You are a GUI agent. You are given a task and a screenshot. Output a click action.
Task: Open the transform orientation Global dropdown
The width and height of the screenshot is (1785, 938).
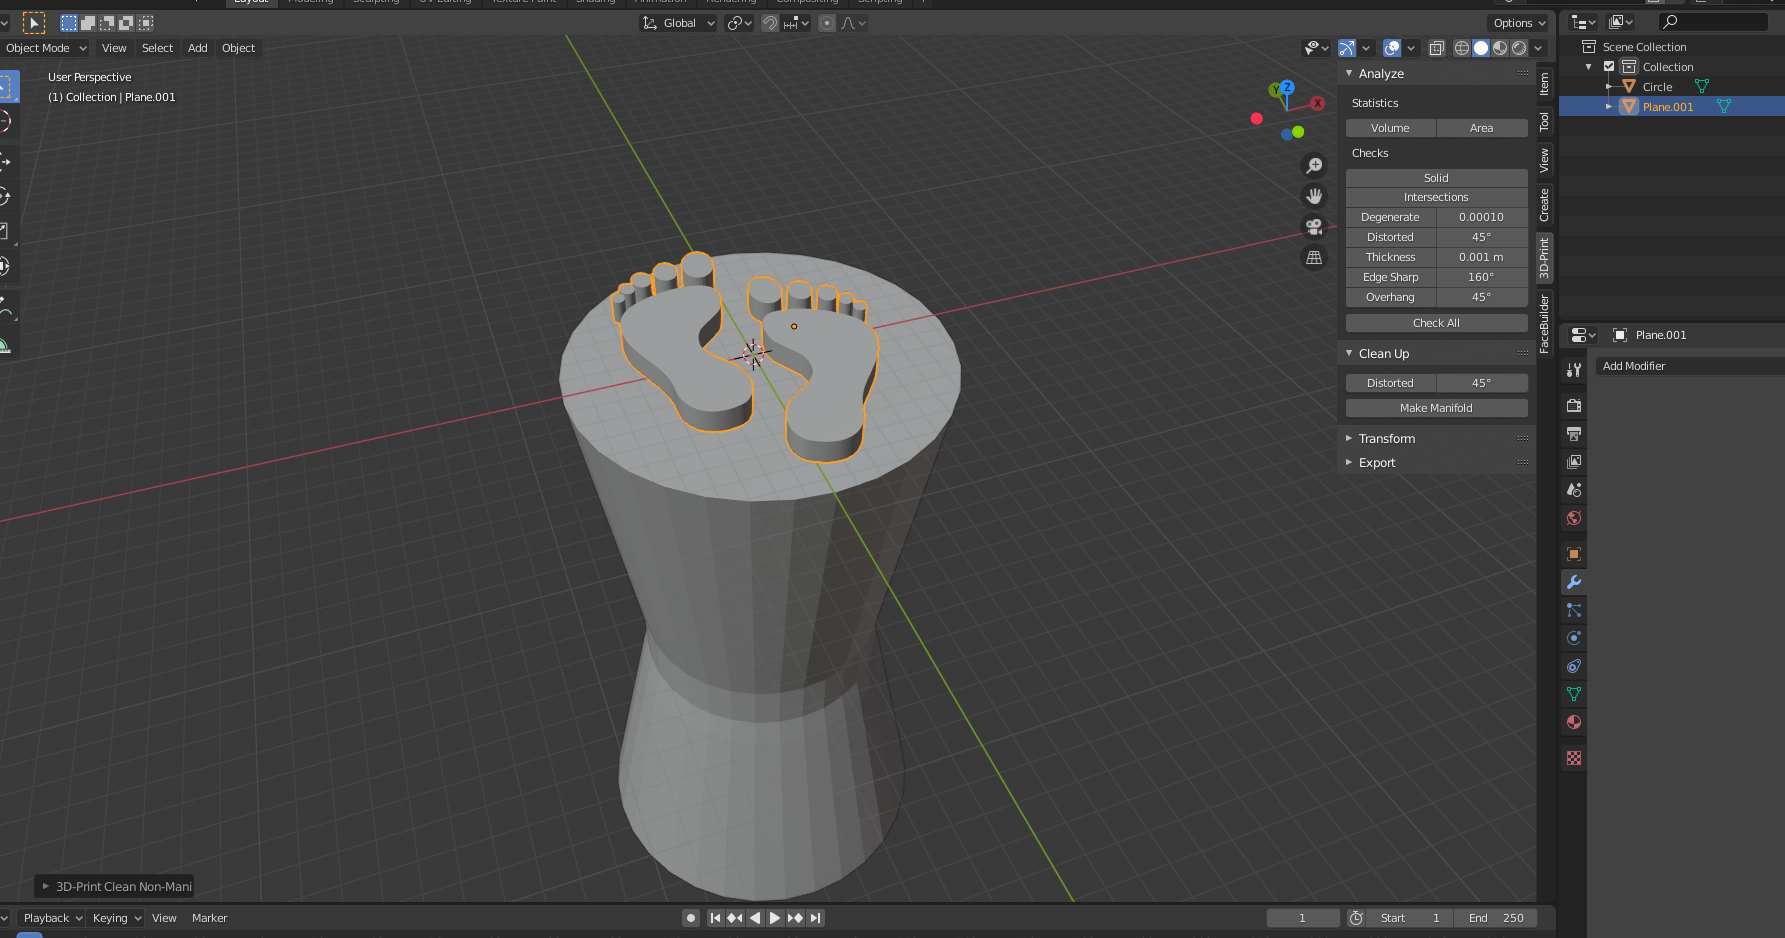[677, 22]
